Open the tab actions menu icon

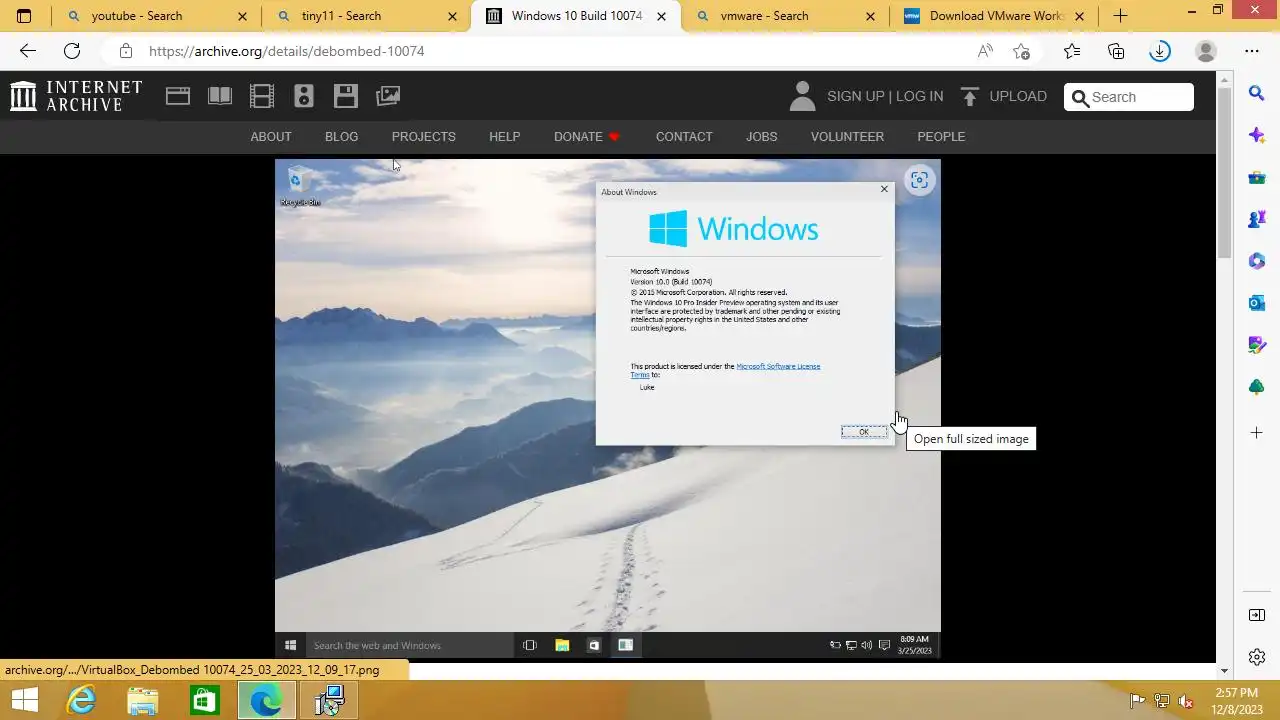pos(24,16)
